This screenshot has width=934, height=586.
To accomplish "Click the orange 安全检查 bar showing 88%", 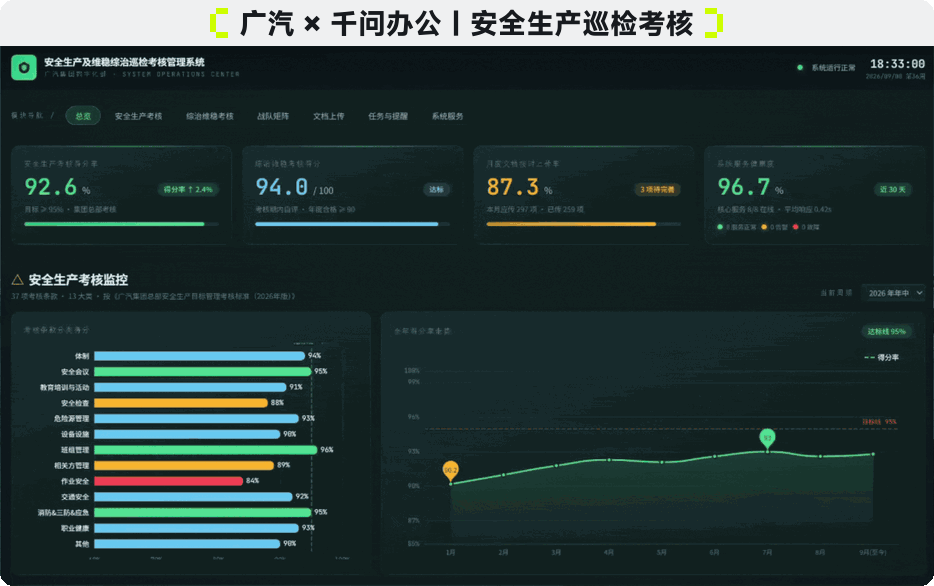I will 181,403.
